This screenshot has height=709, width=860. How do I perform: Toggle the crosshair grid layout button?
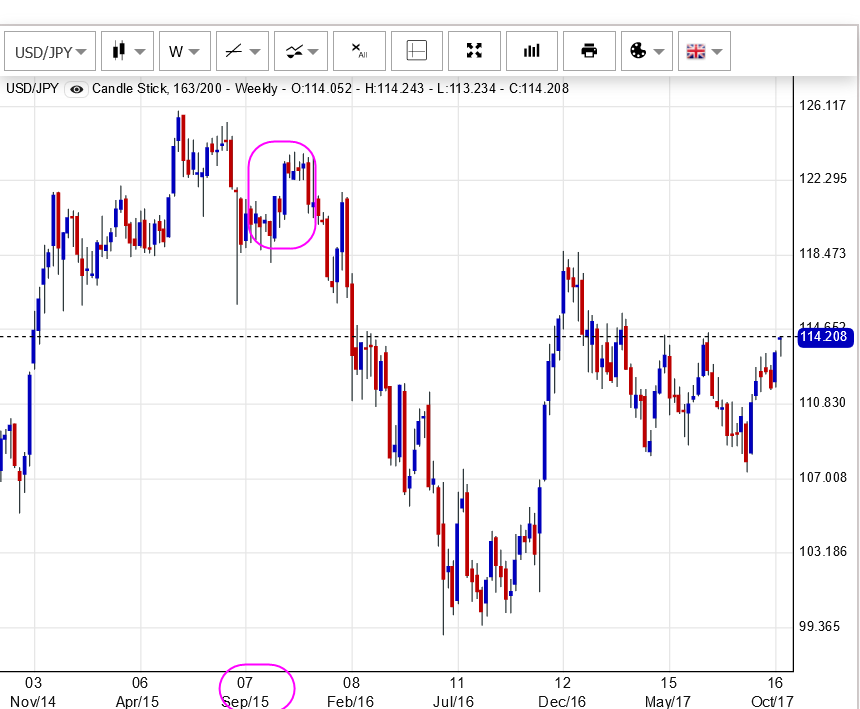tap(417, 51)
